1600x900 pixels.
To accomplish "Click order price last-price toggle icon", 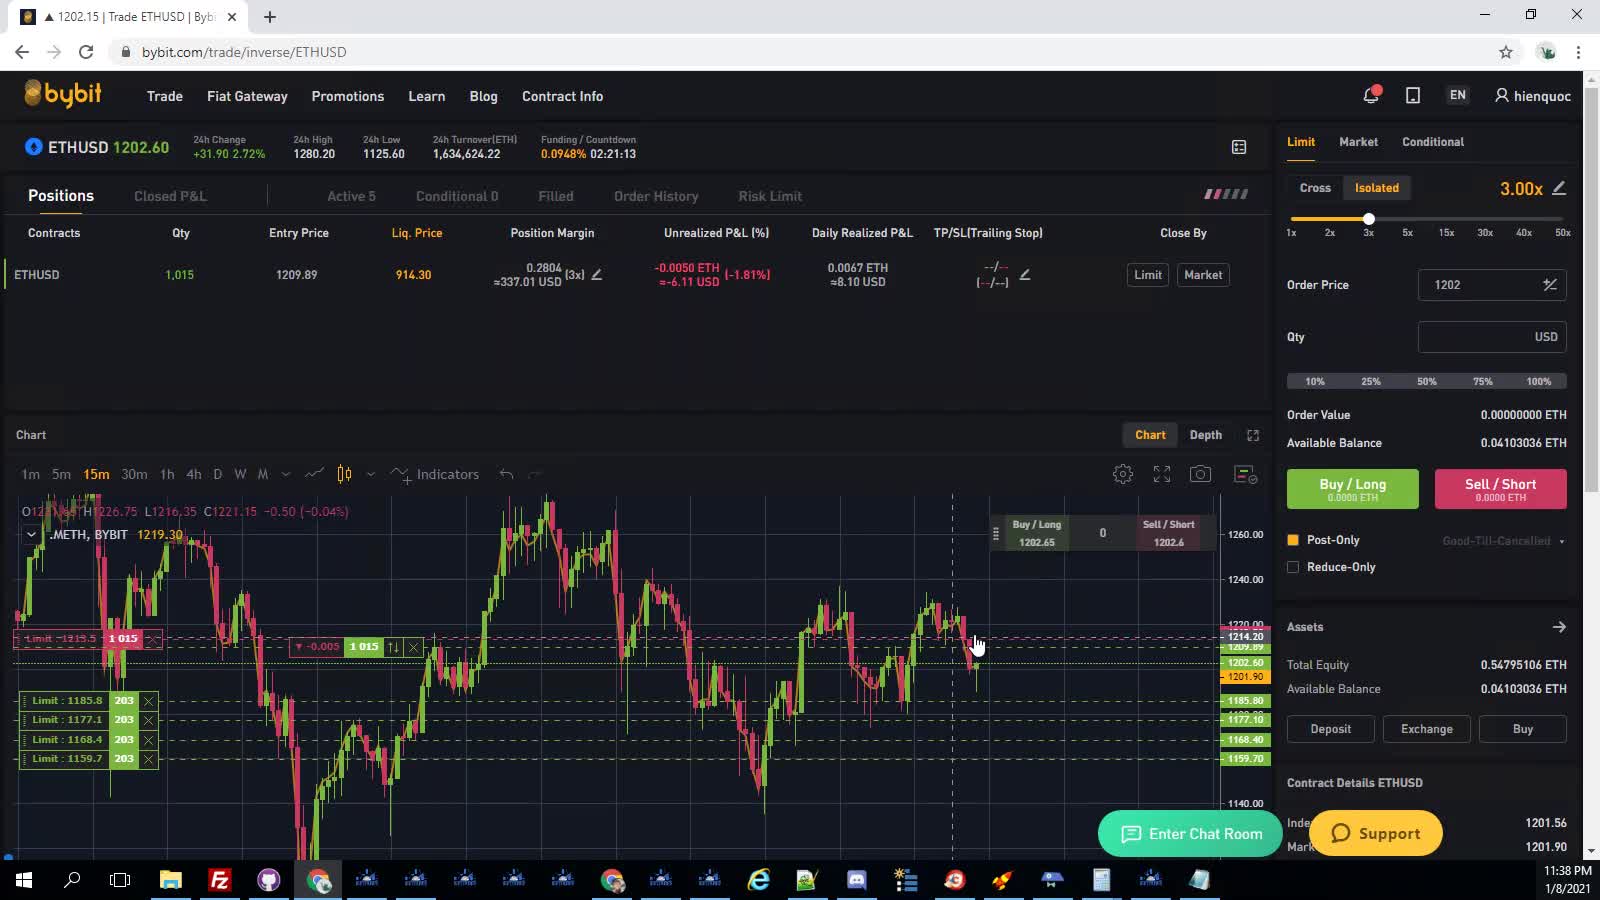I will click(1550, 285).
